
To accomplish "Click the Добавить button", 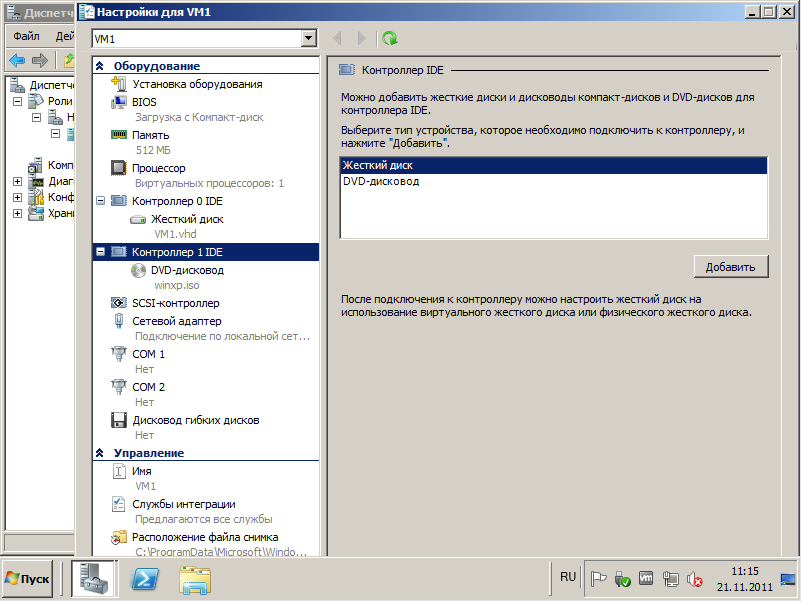I will click(731, 267).
